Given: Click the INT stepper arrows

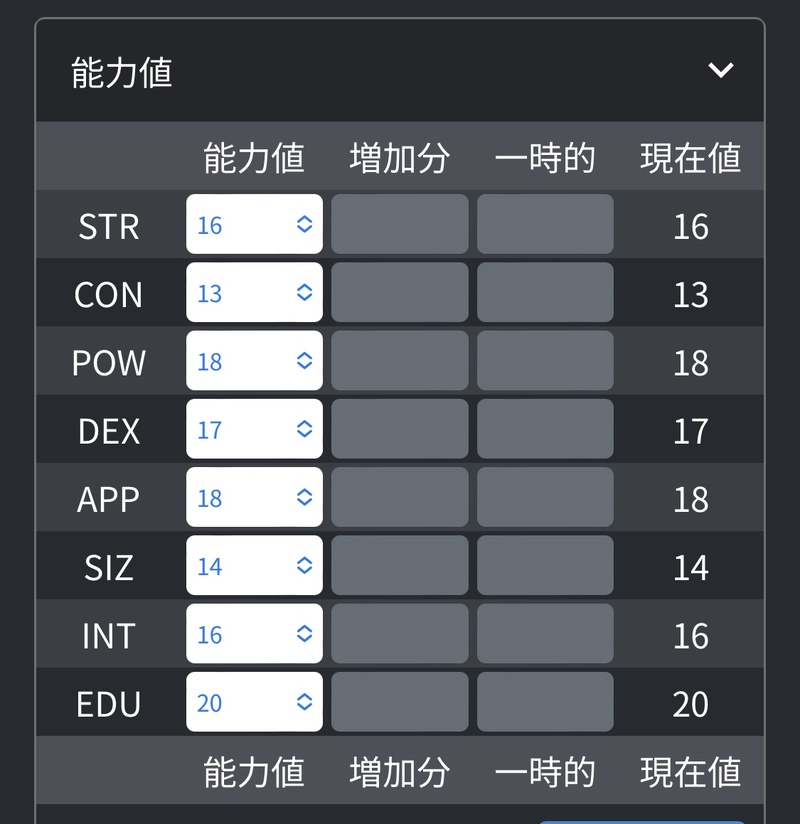Looking at the screenshot, I should coord(304,634).
